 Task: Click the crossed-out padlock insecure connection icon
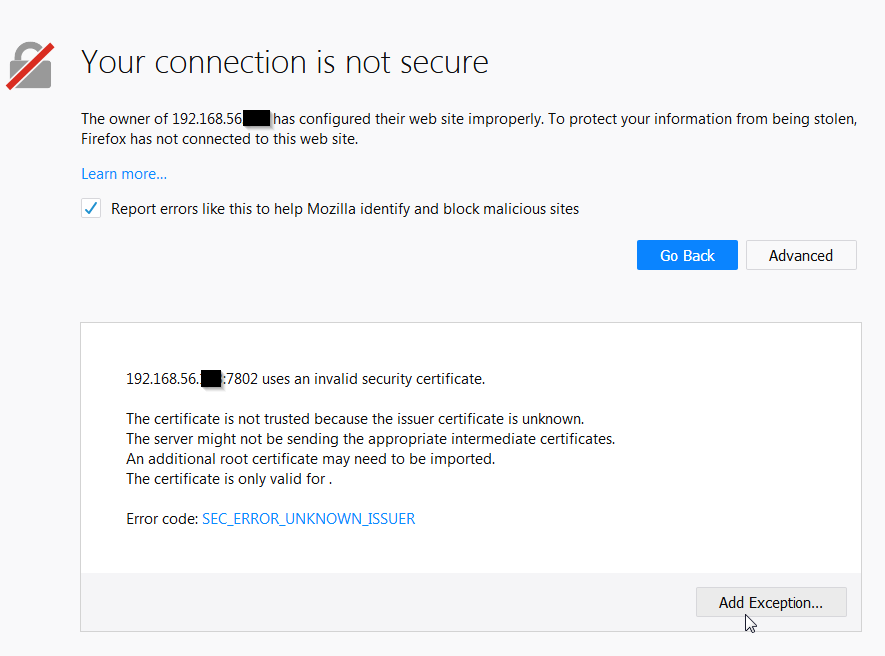click(30, 65)
